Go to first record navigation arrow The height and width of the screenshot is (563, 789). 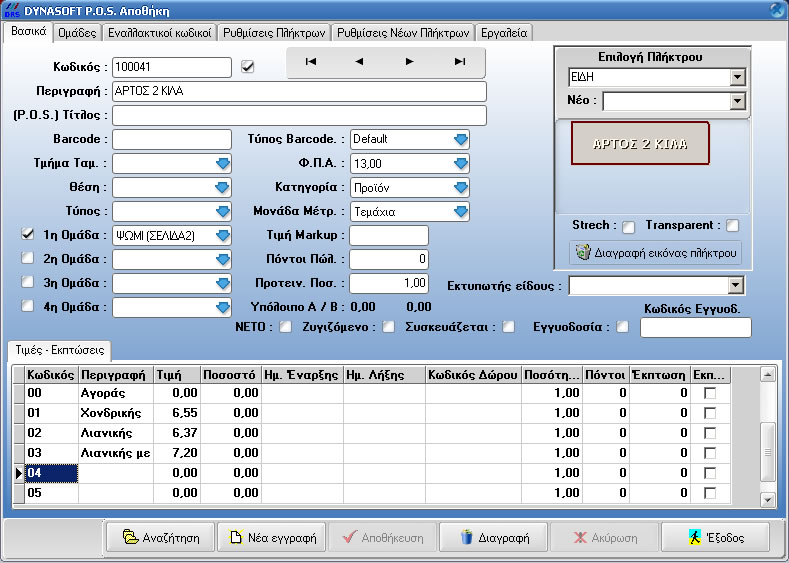point(310,61)
